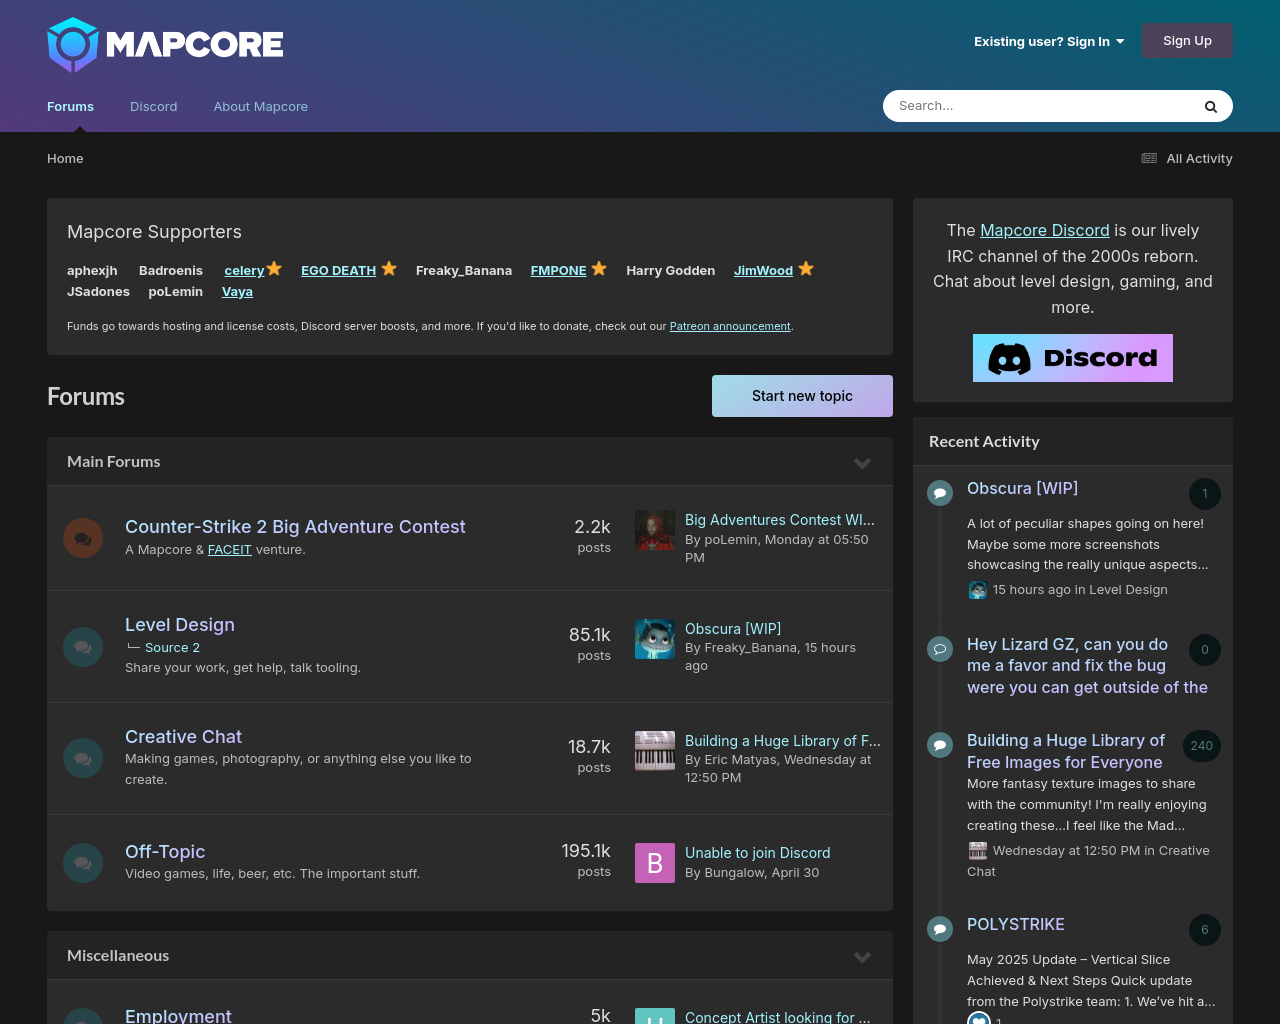Open Bungalow's B avatar in Off-Topic row
This screenshot has width=1280, height=1024.
coord(655,862)
